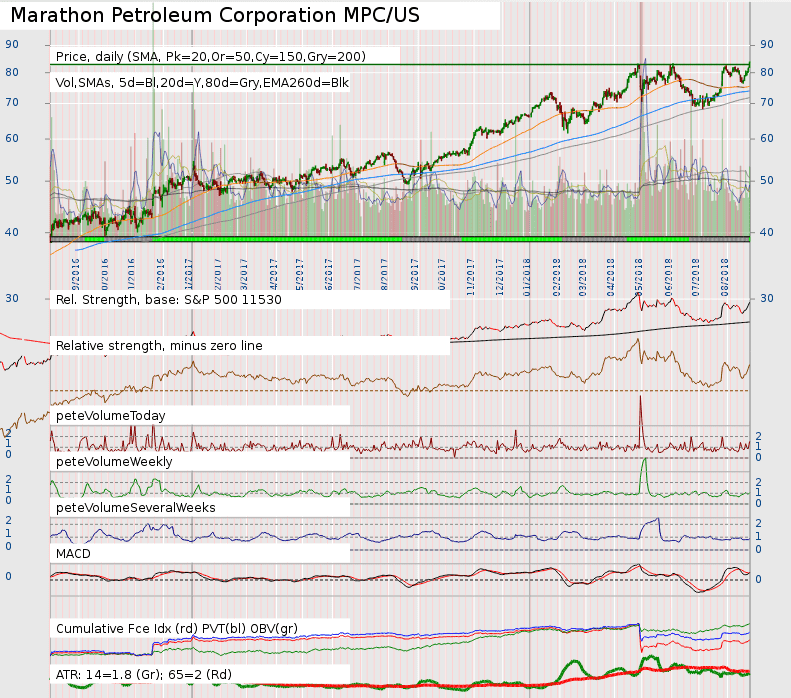Select the "01/2018" date axis label
The image size is (791, 698).
(527, 277)
